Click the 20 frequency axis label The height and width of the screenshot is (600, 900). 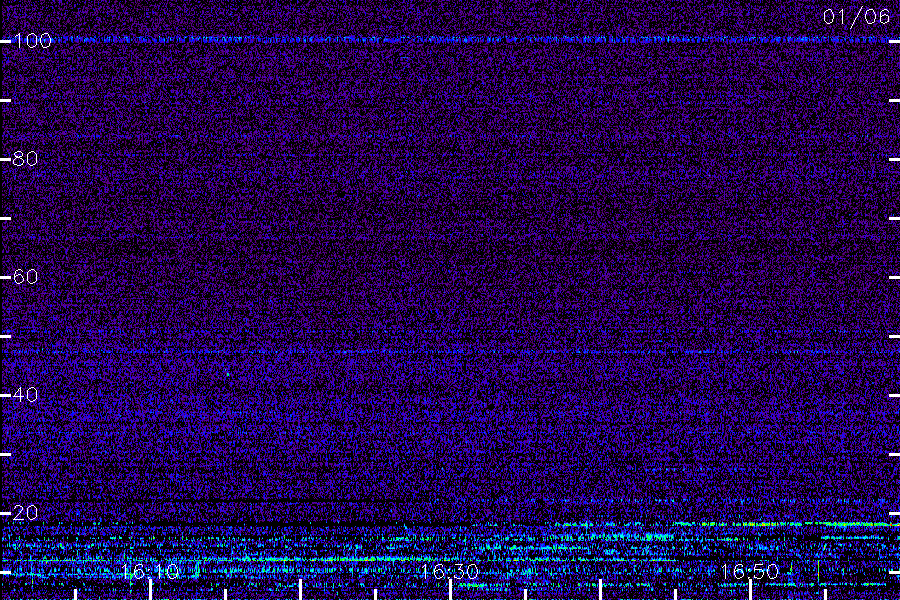(x=25, y=513)
